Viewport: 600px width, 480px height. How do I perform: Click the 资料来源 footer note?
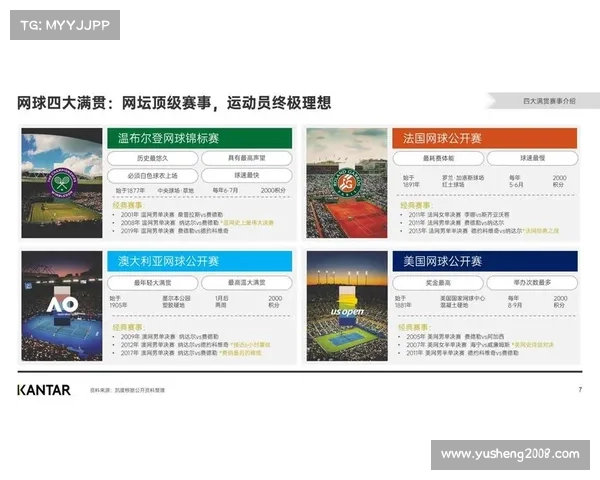click(x=127, y=390)
